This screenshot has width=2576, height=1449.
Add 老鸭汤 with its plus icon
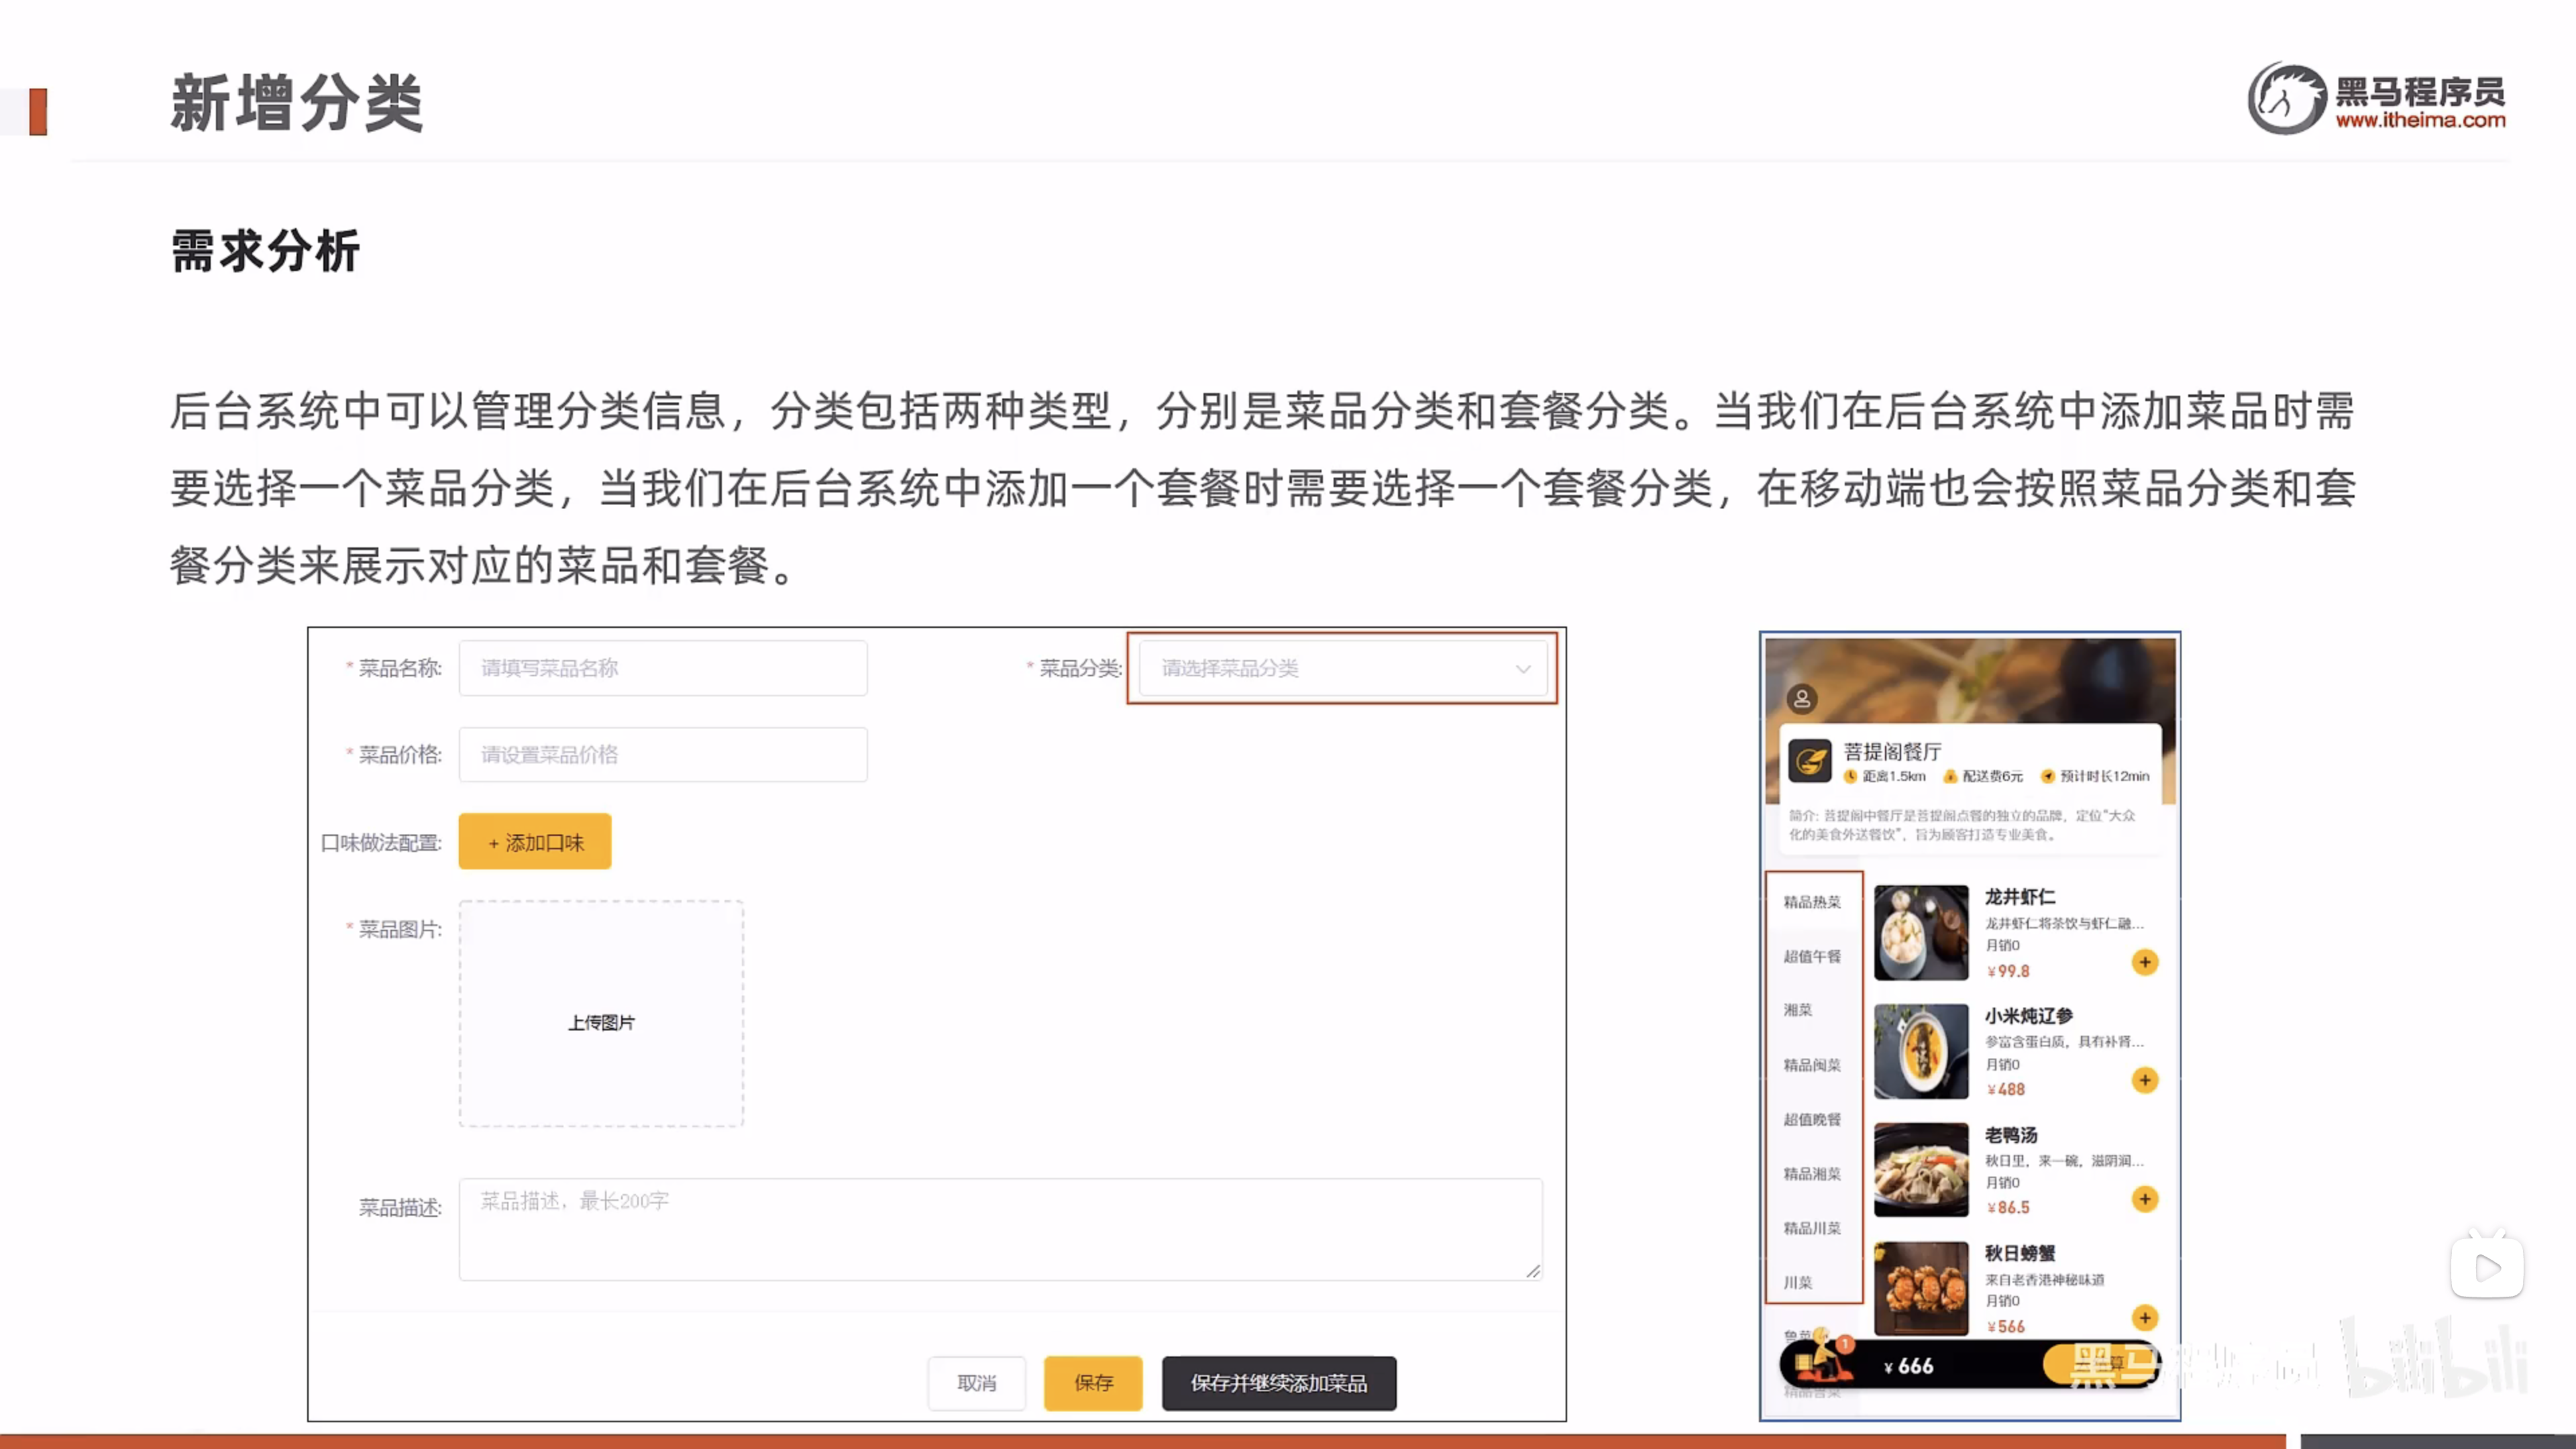click(x=2144, y=1199)
